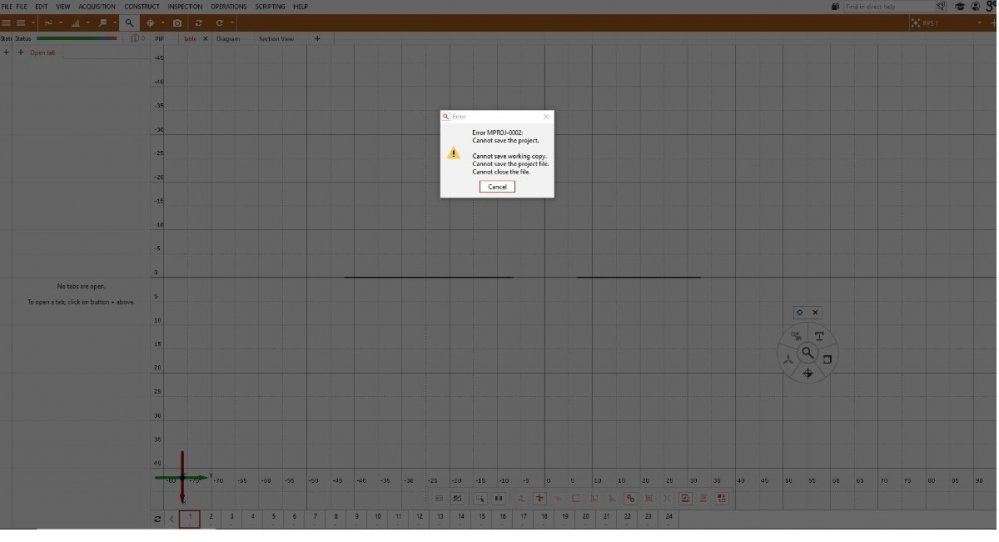The image size is (999, 542).
Task: Close the radial navigation widget
Action: click(x=815, y=312)
